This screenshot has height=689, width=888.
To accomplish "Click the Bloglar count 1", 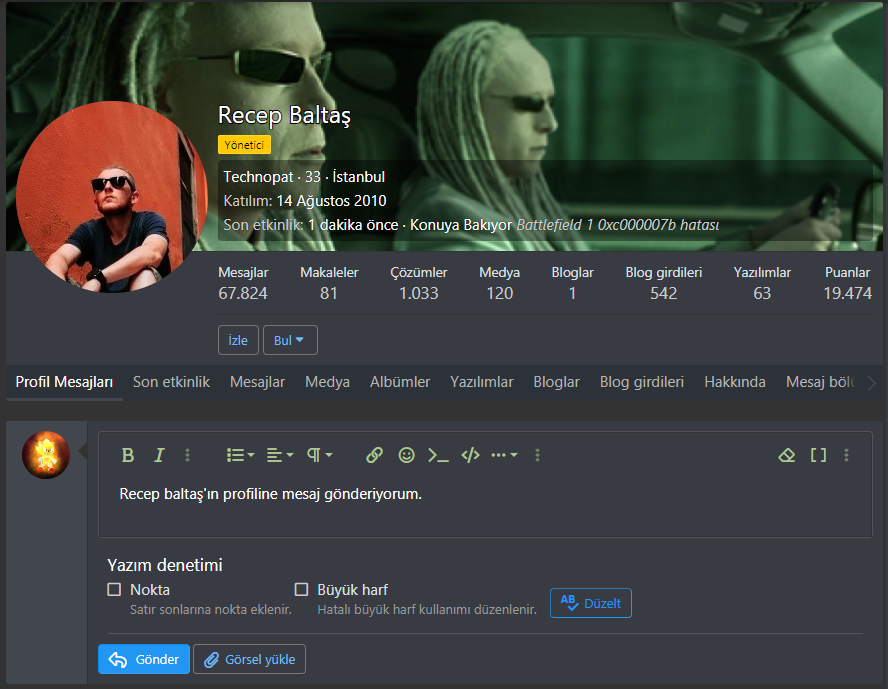I will coord(573,293).
